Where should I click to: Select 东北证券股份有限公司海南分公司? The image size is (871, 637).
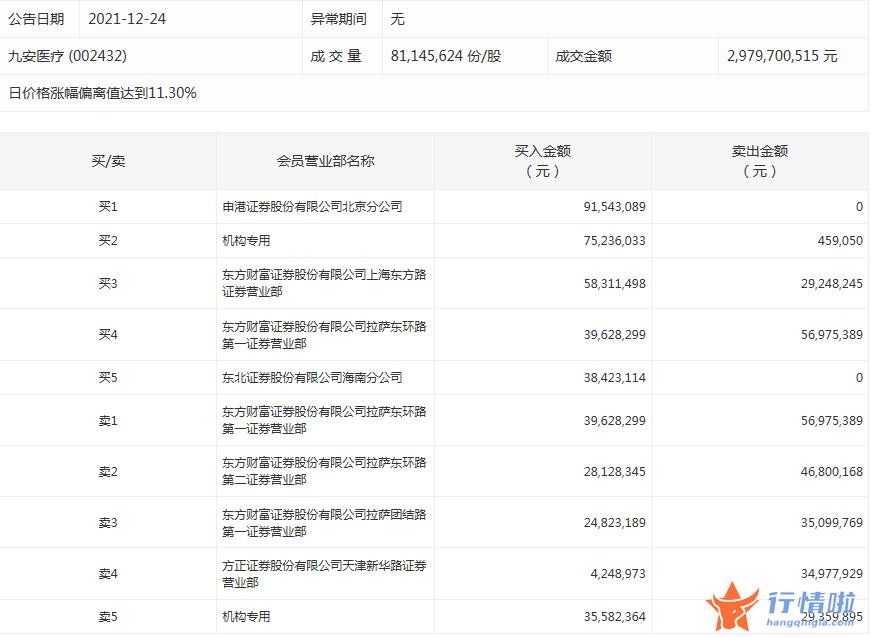(312, 378)
